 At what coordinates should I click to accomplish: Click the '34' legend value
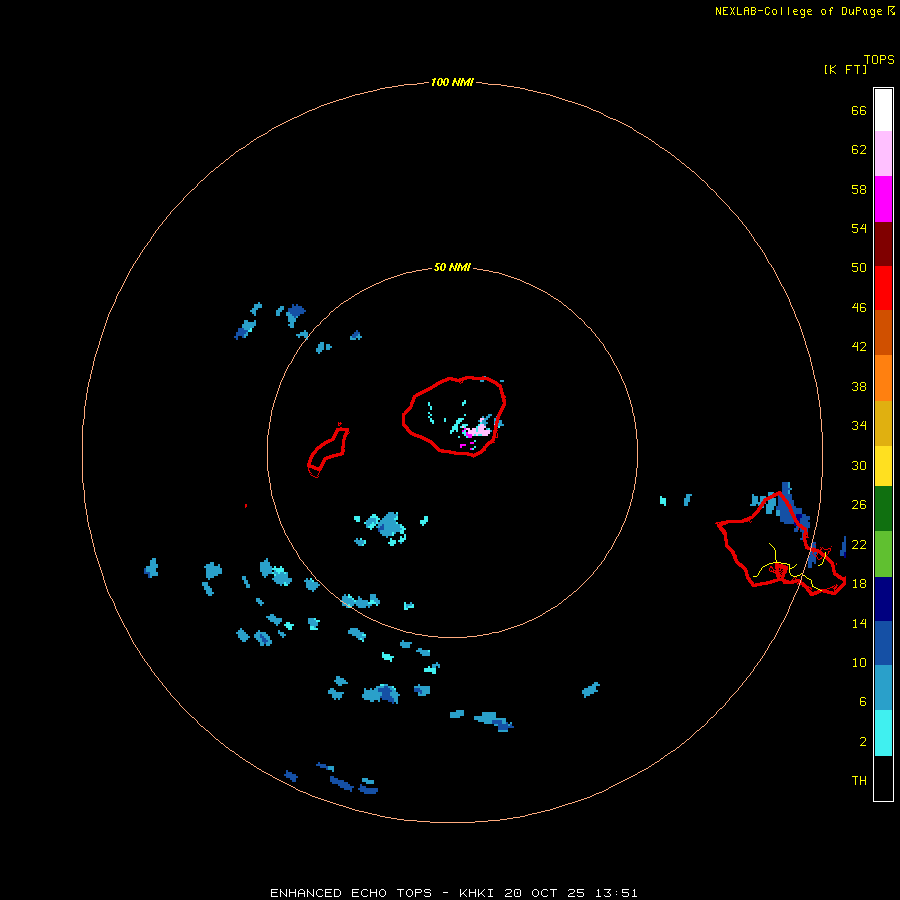859,426
